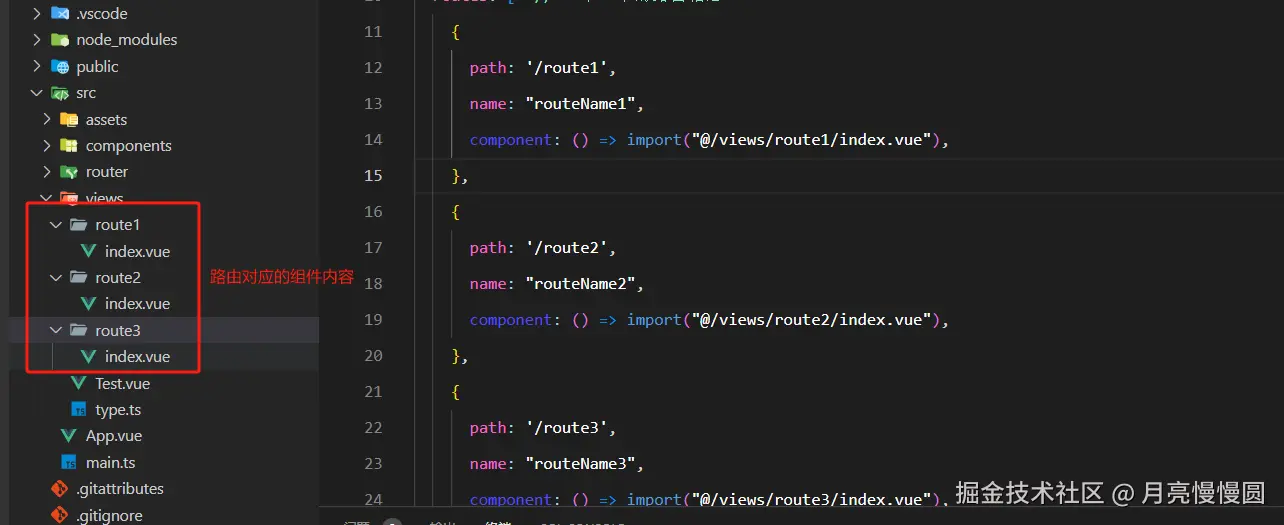Expand the assets folder chevron
This screenshot has height=525, width=1284.
[47, 119]
